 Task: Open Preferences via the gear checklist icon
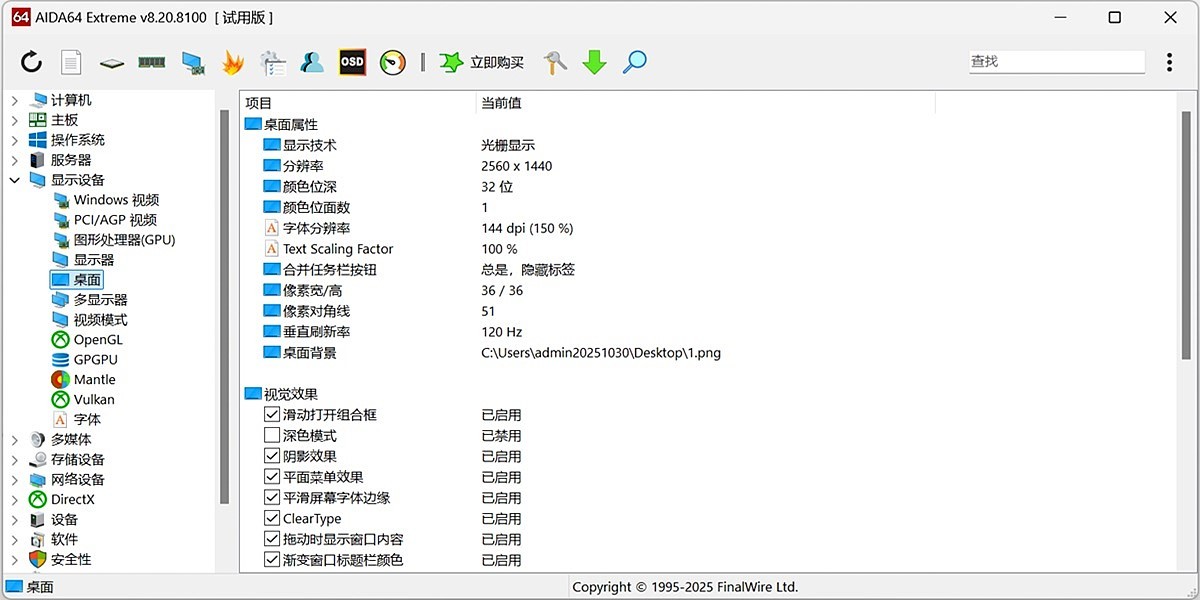point(272,62)
